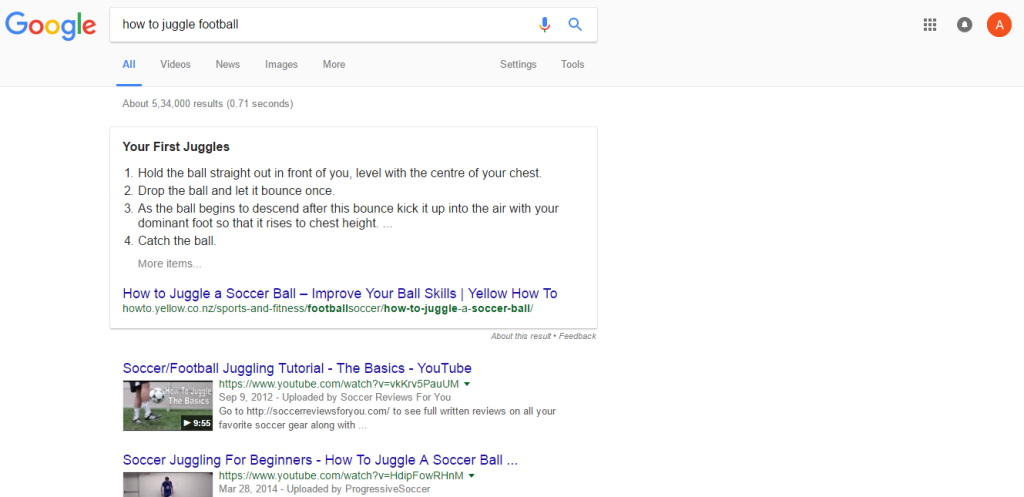Click step 'Drop the ball and let it bounce once.'
1024x497 pixels.
(236, 191)
